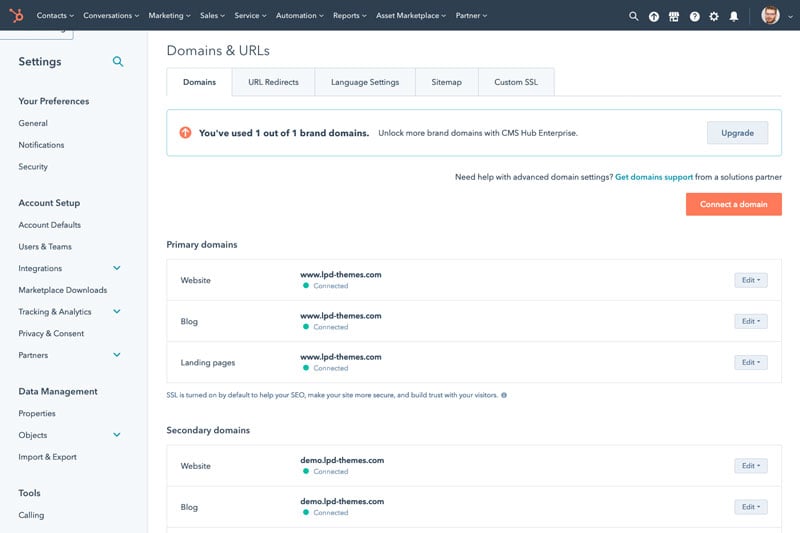Click the SSL info icon

504,395
